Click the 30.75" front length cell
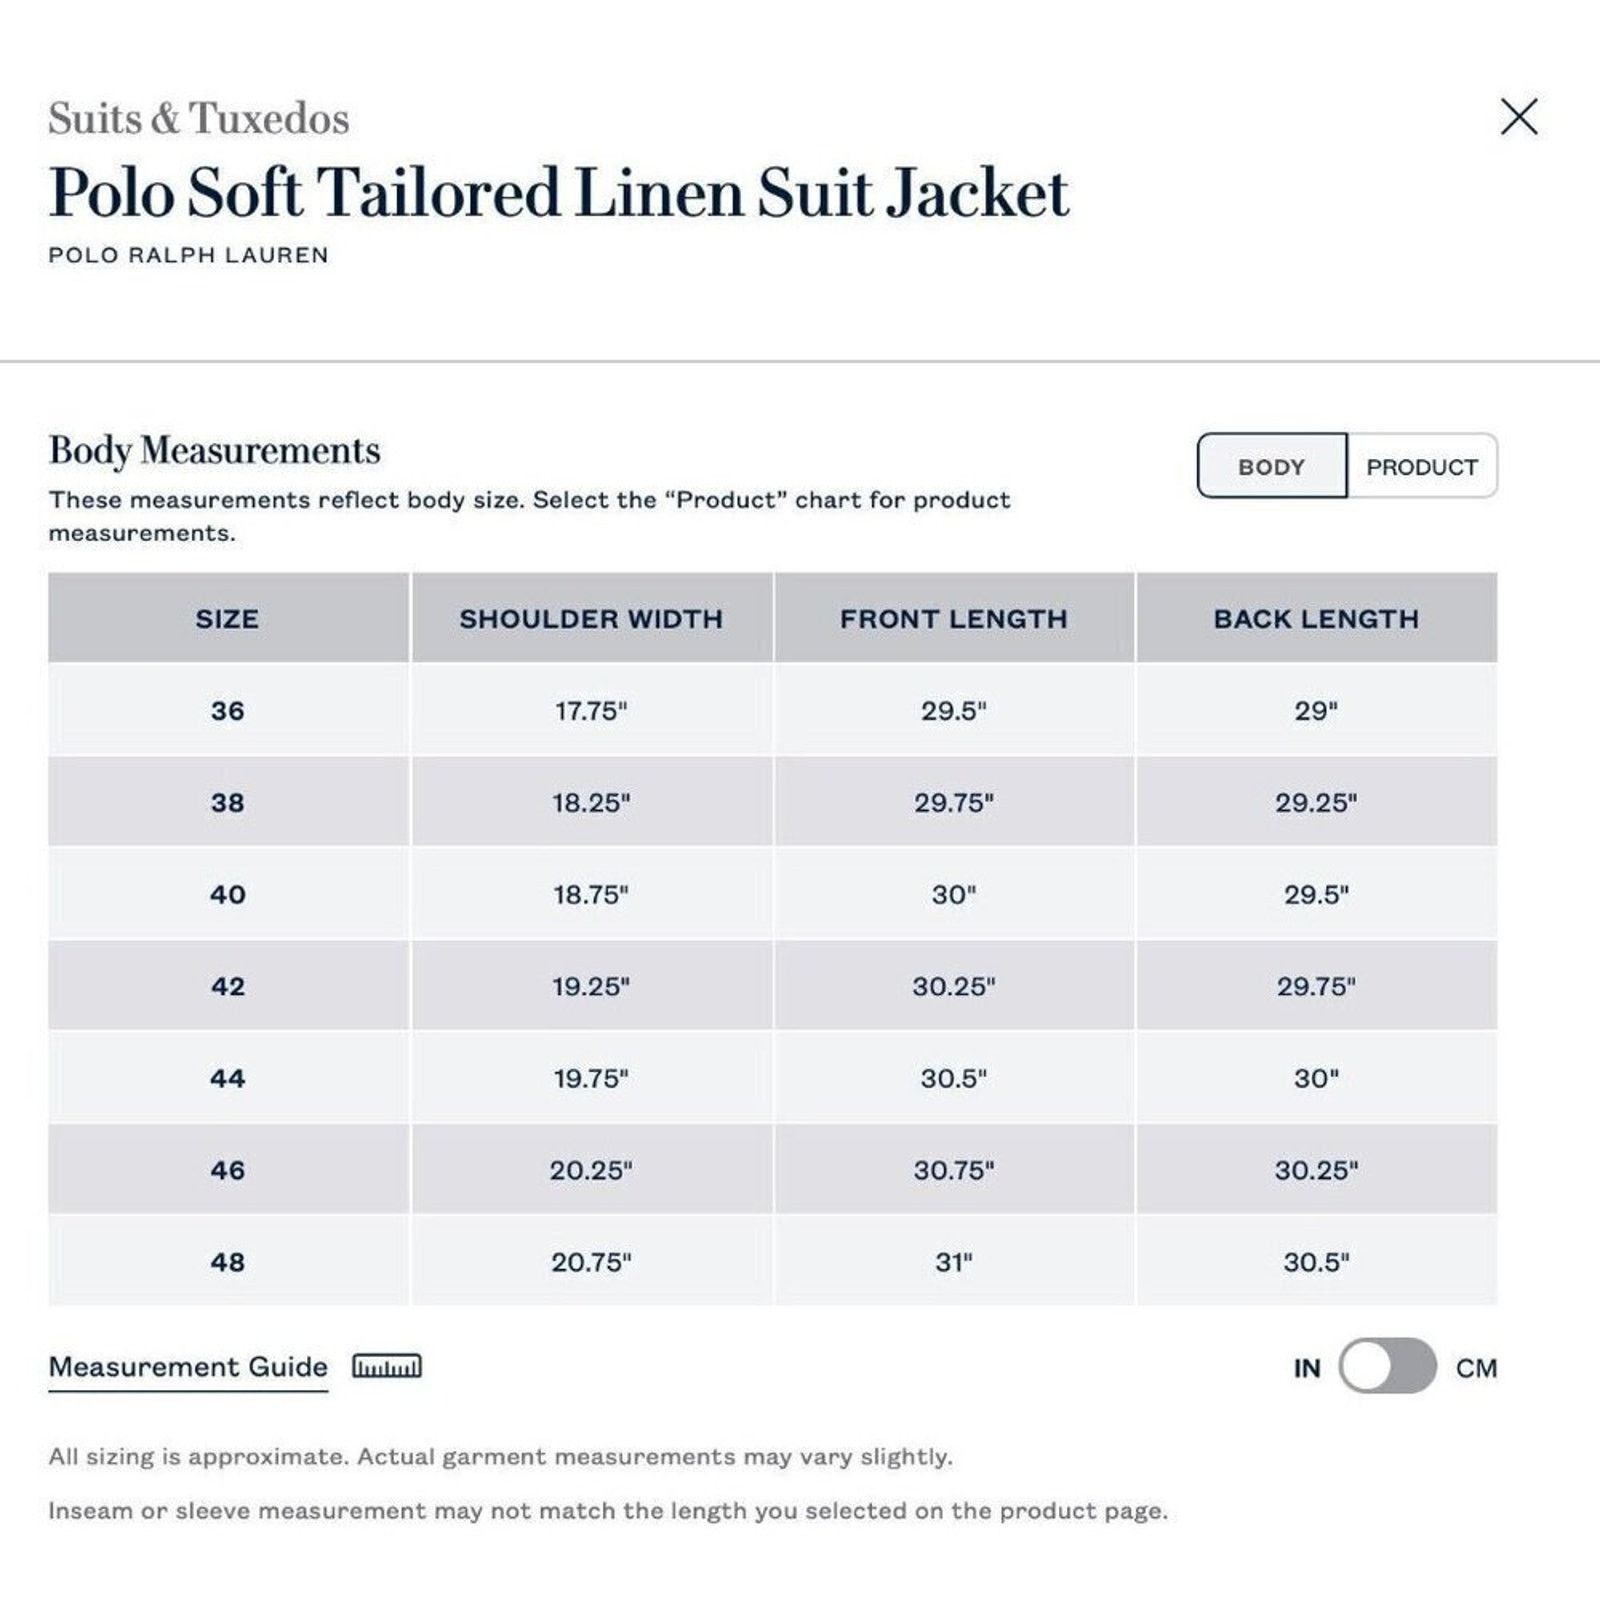Image resolution: width=1600 pixels, height=1600 pixels. point(954,1170)
